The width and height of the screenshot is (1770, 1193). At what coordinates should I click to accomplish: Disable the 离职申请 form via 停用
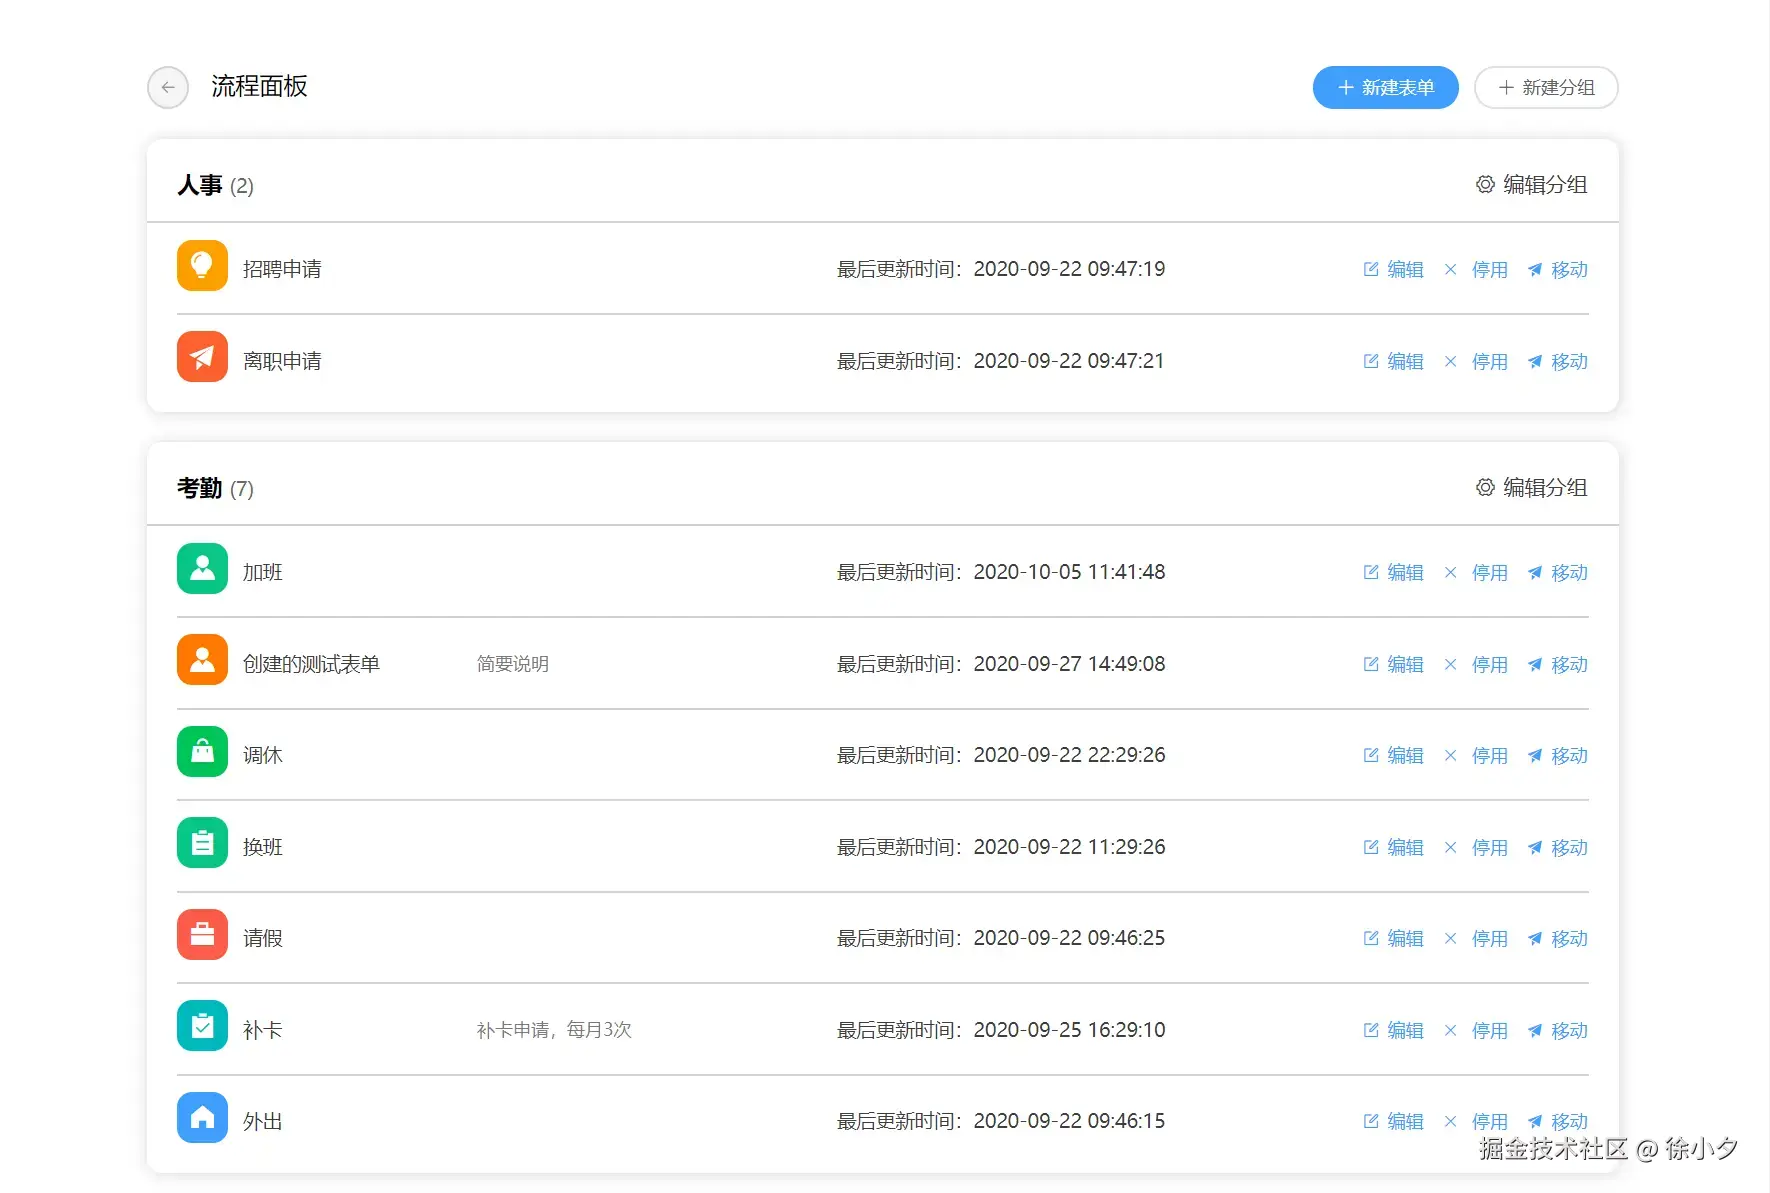(x=1476, y=362)
